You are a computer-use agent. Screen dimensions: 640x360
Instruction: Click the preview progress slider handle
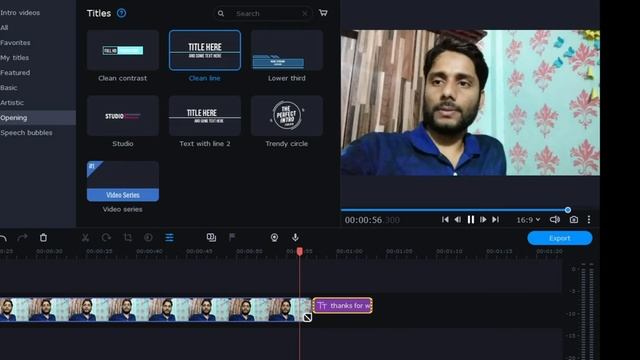point(568,210)
